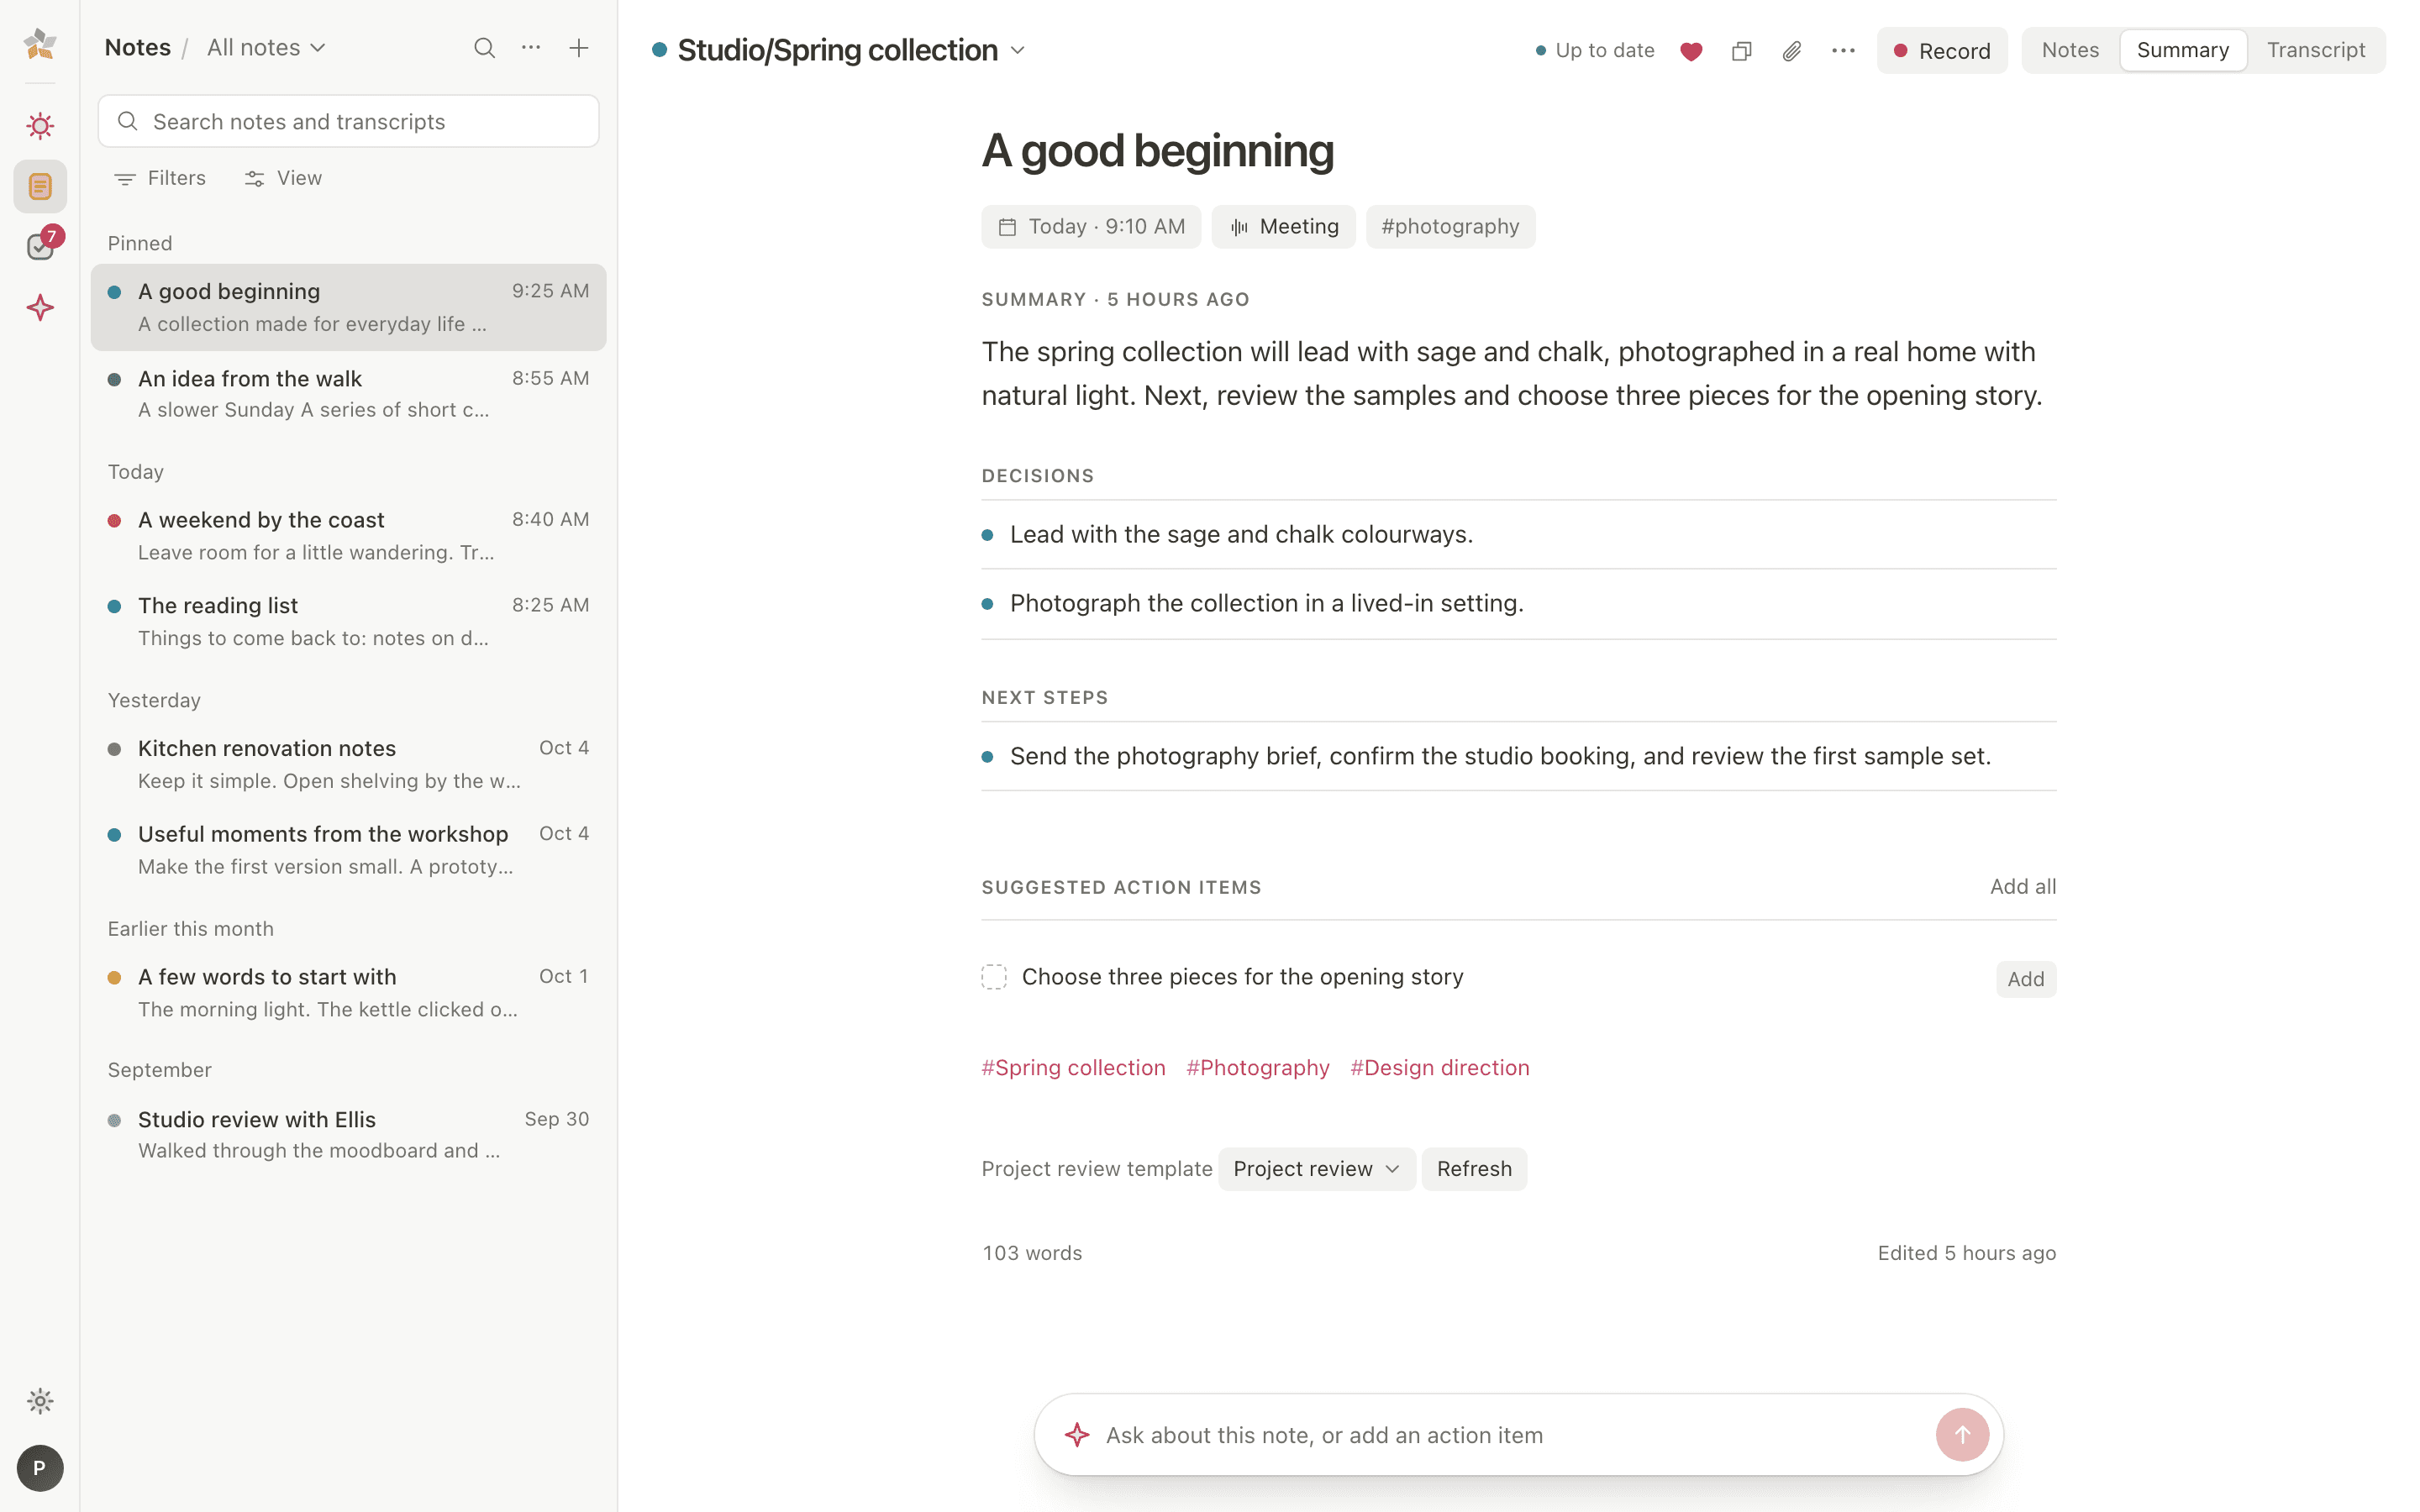Click the search magnifier in Notes header

[x=484, y=48]
